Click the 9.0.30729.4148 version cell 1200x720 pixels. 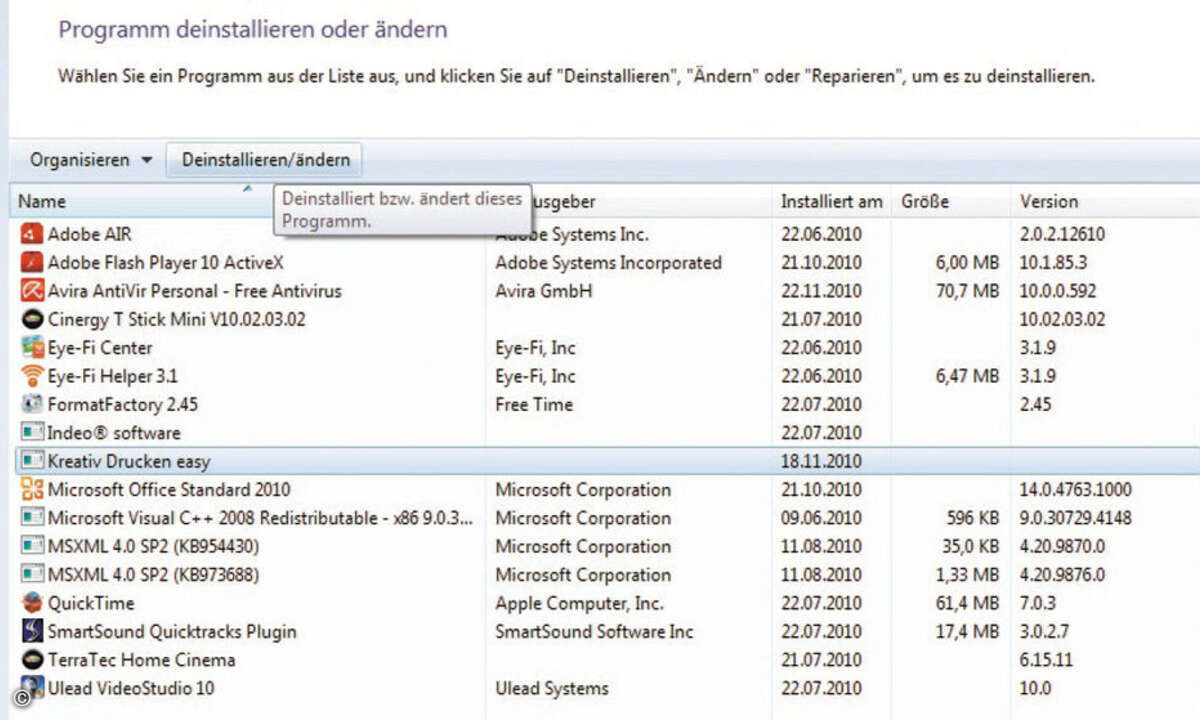coord(1076,518)
